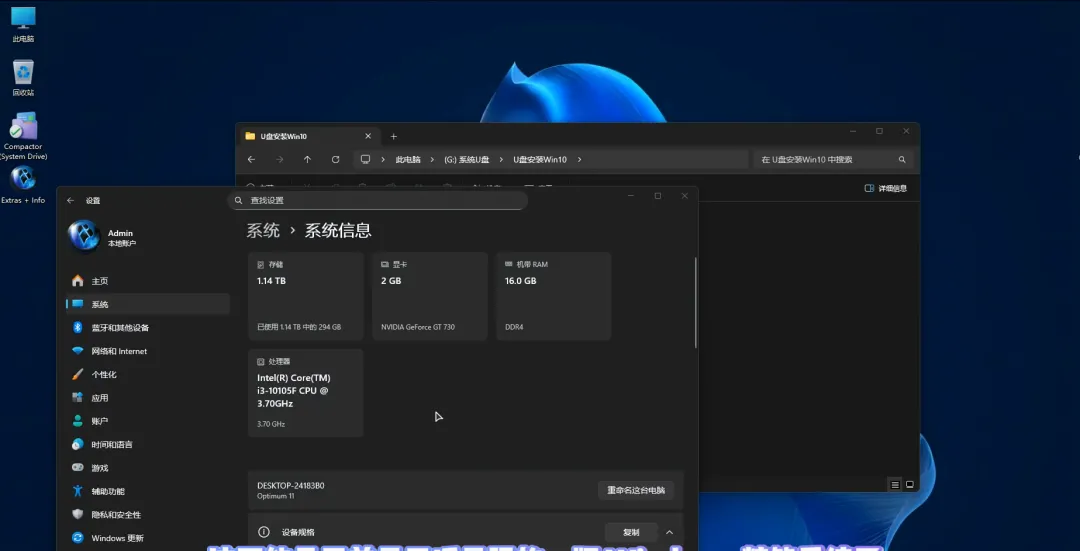Click the info icon beside 设备规格
The height and width of the screenshot is (551, 1080).
pyautogui.click(x=263, y=532)
